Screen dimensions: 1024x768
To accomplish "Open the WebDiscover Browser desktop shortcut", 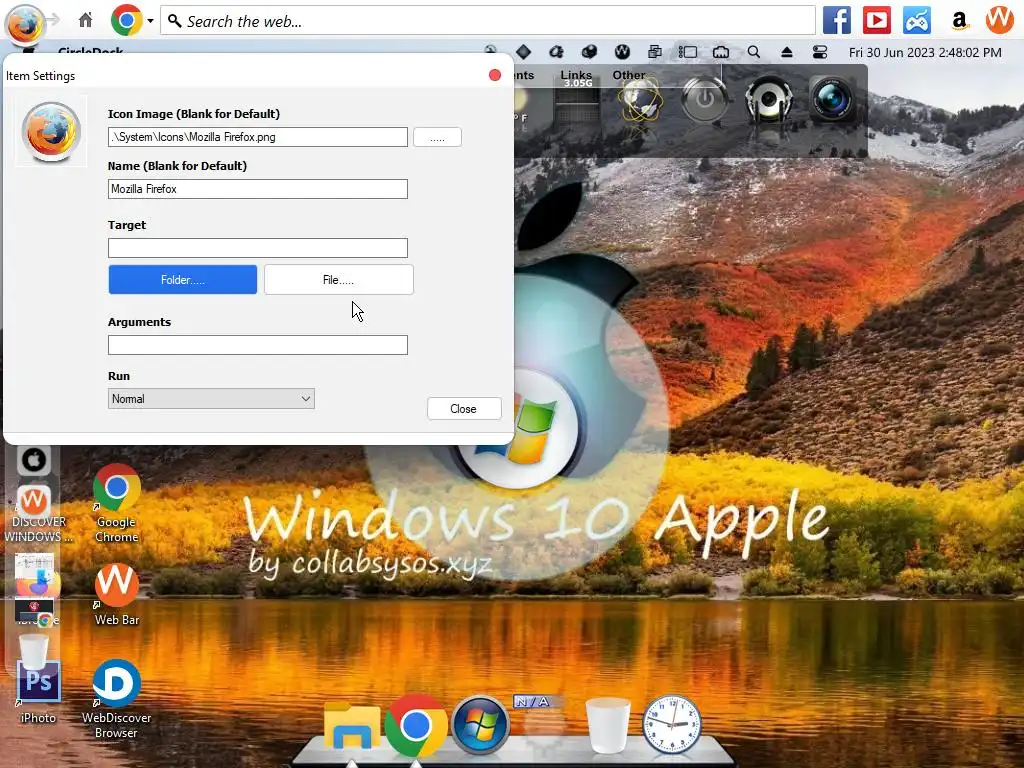I will [x=117, y=699].
